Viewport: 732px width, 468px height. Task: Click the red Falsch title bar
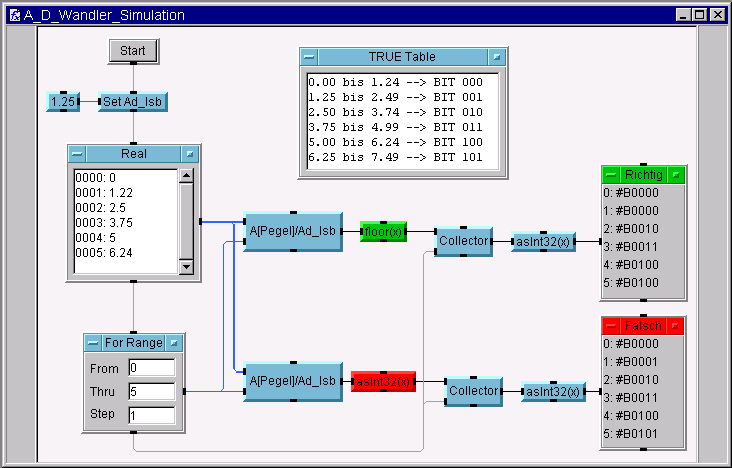tap(644, 326)
